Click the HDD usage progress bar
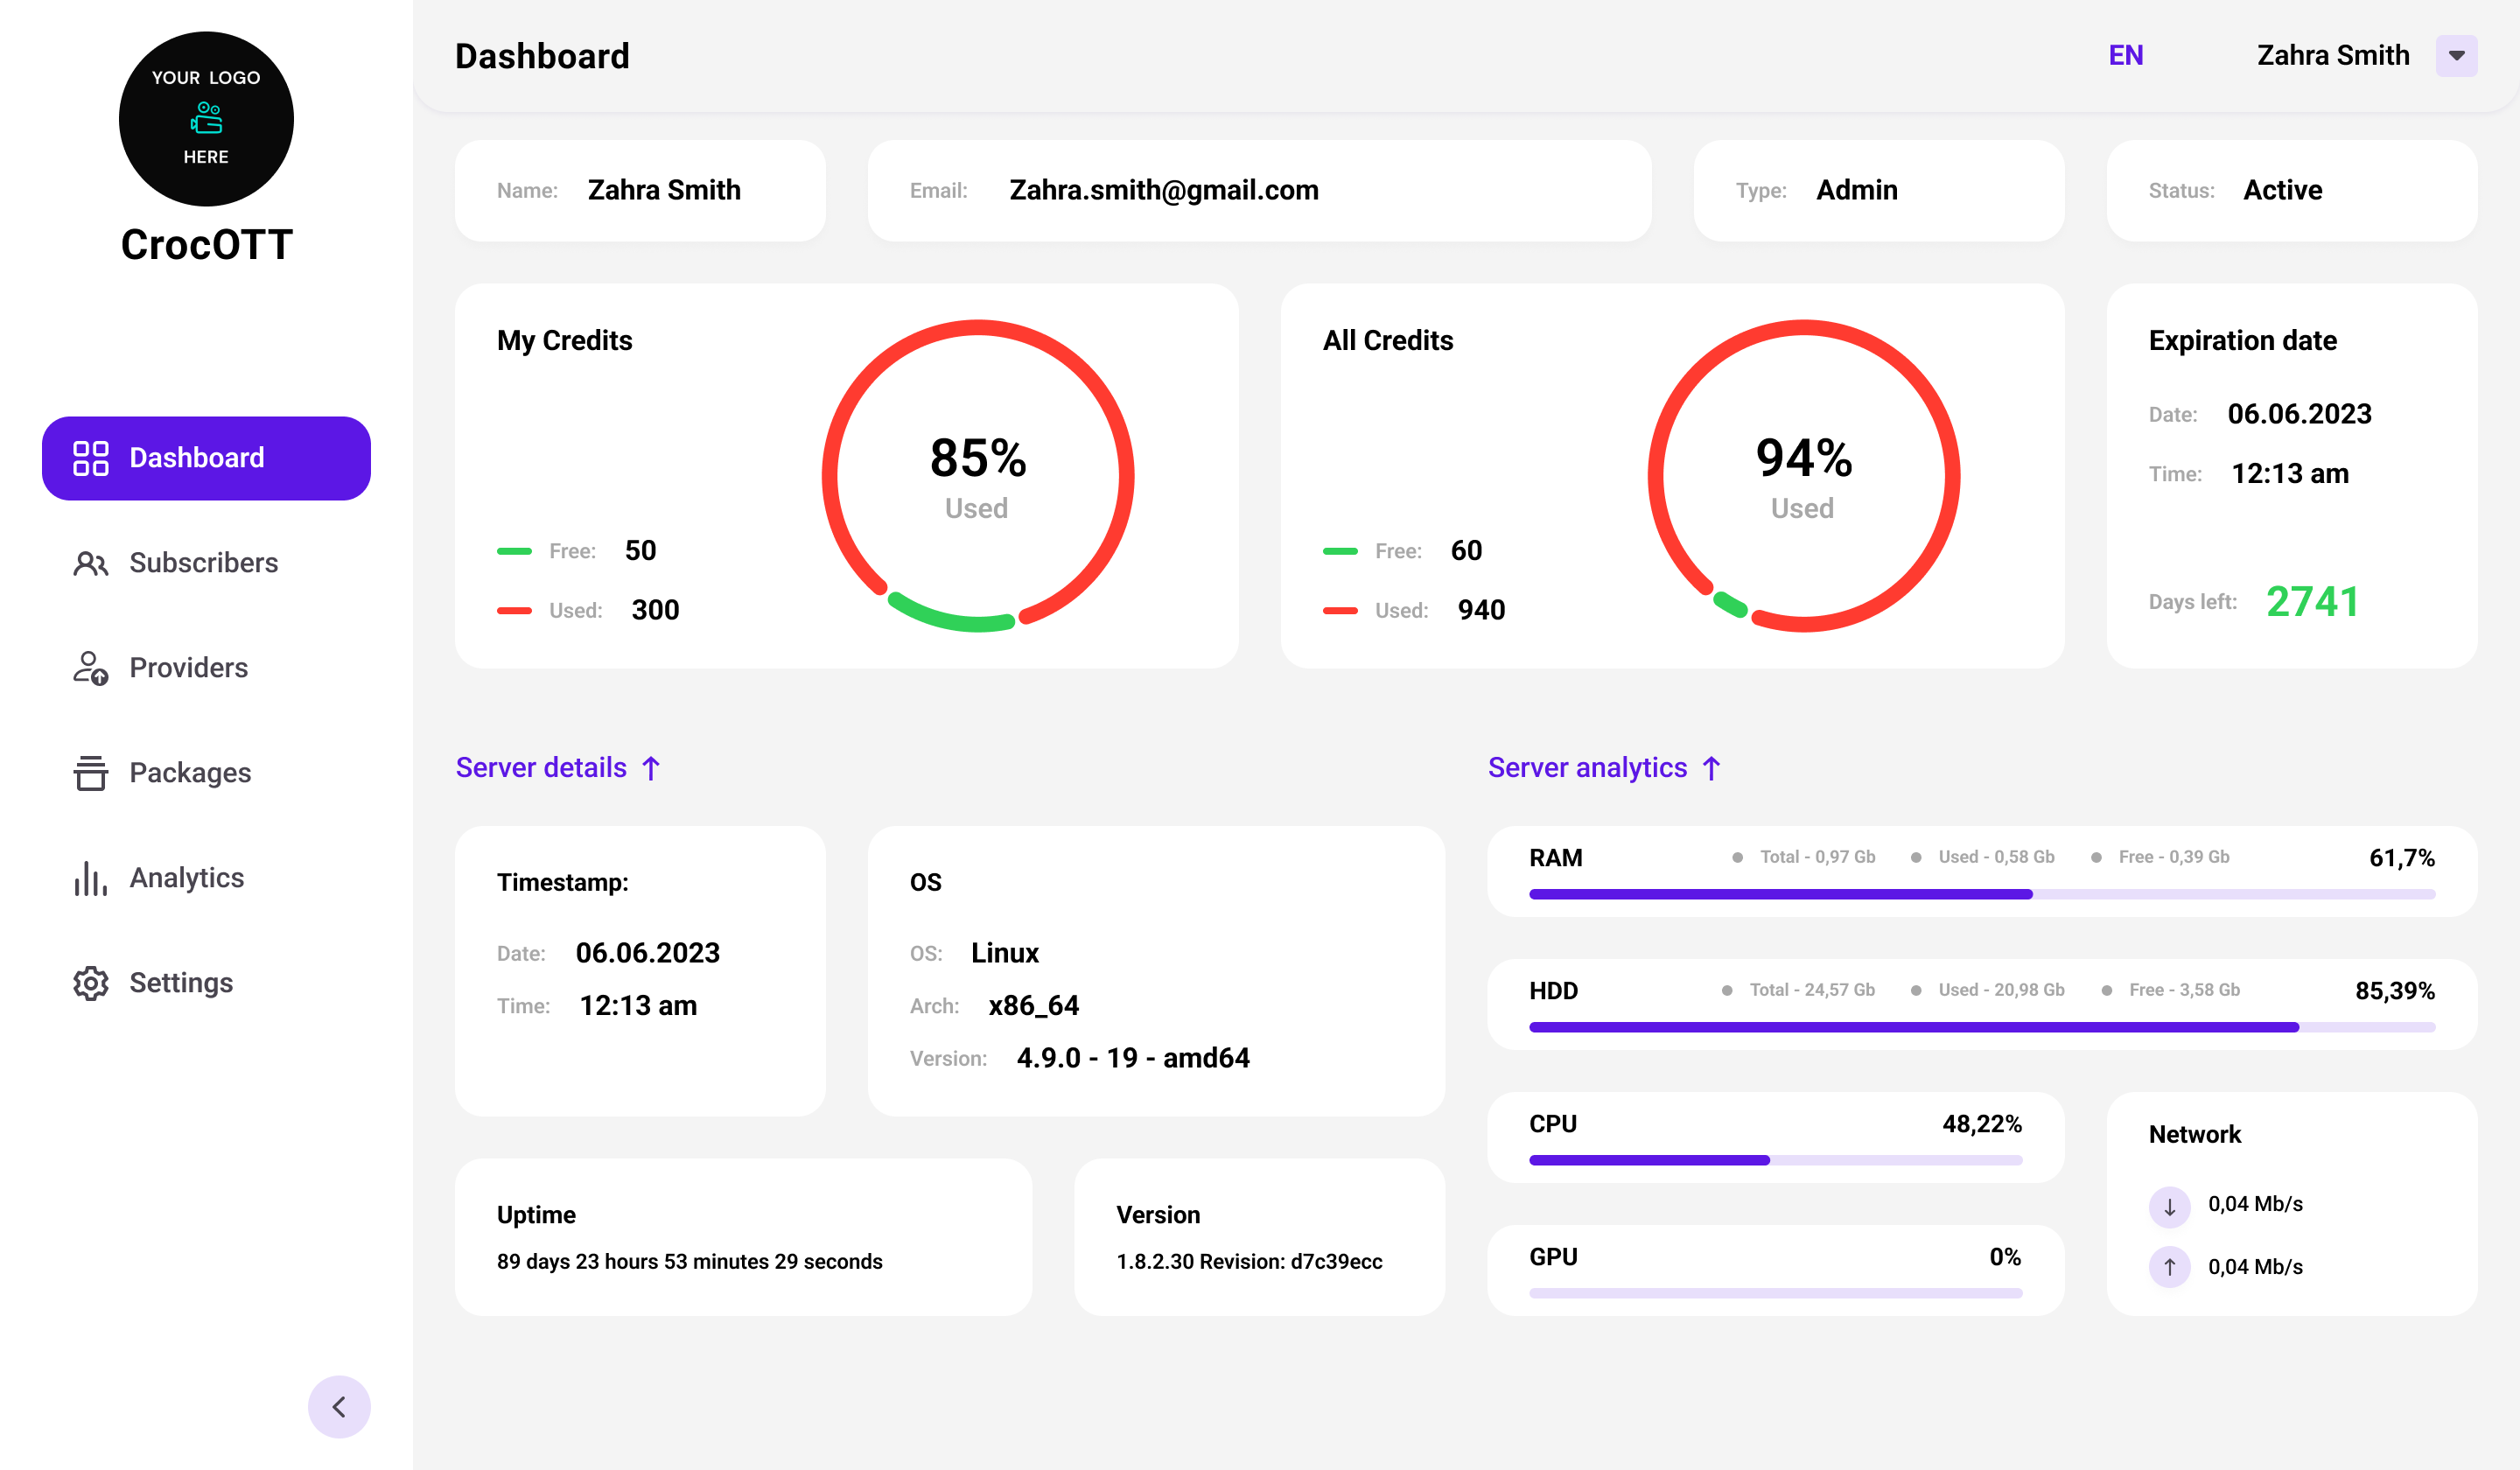The height and width of the screenshot is (1470, 2520). pos(1981,1027)
